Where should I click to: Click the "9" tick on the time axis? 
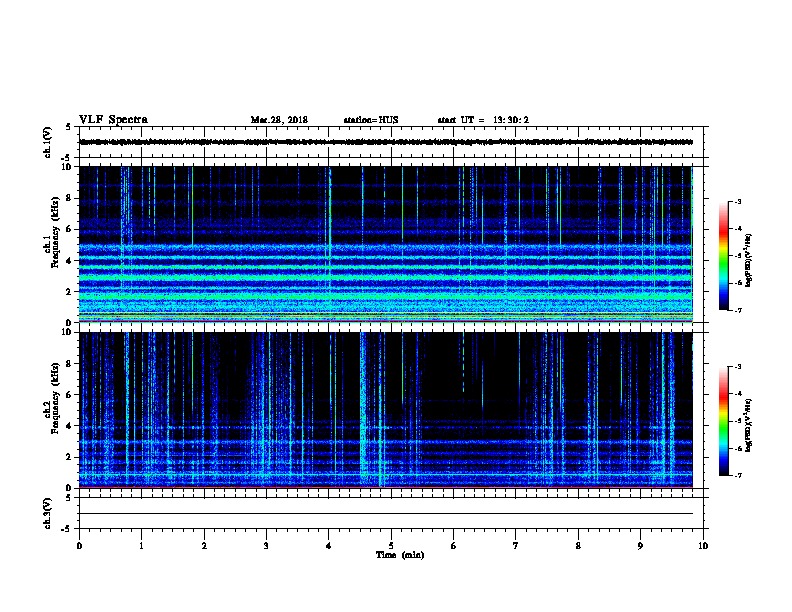640,546
